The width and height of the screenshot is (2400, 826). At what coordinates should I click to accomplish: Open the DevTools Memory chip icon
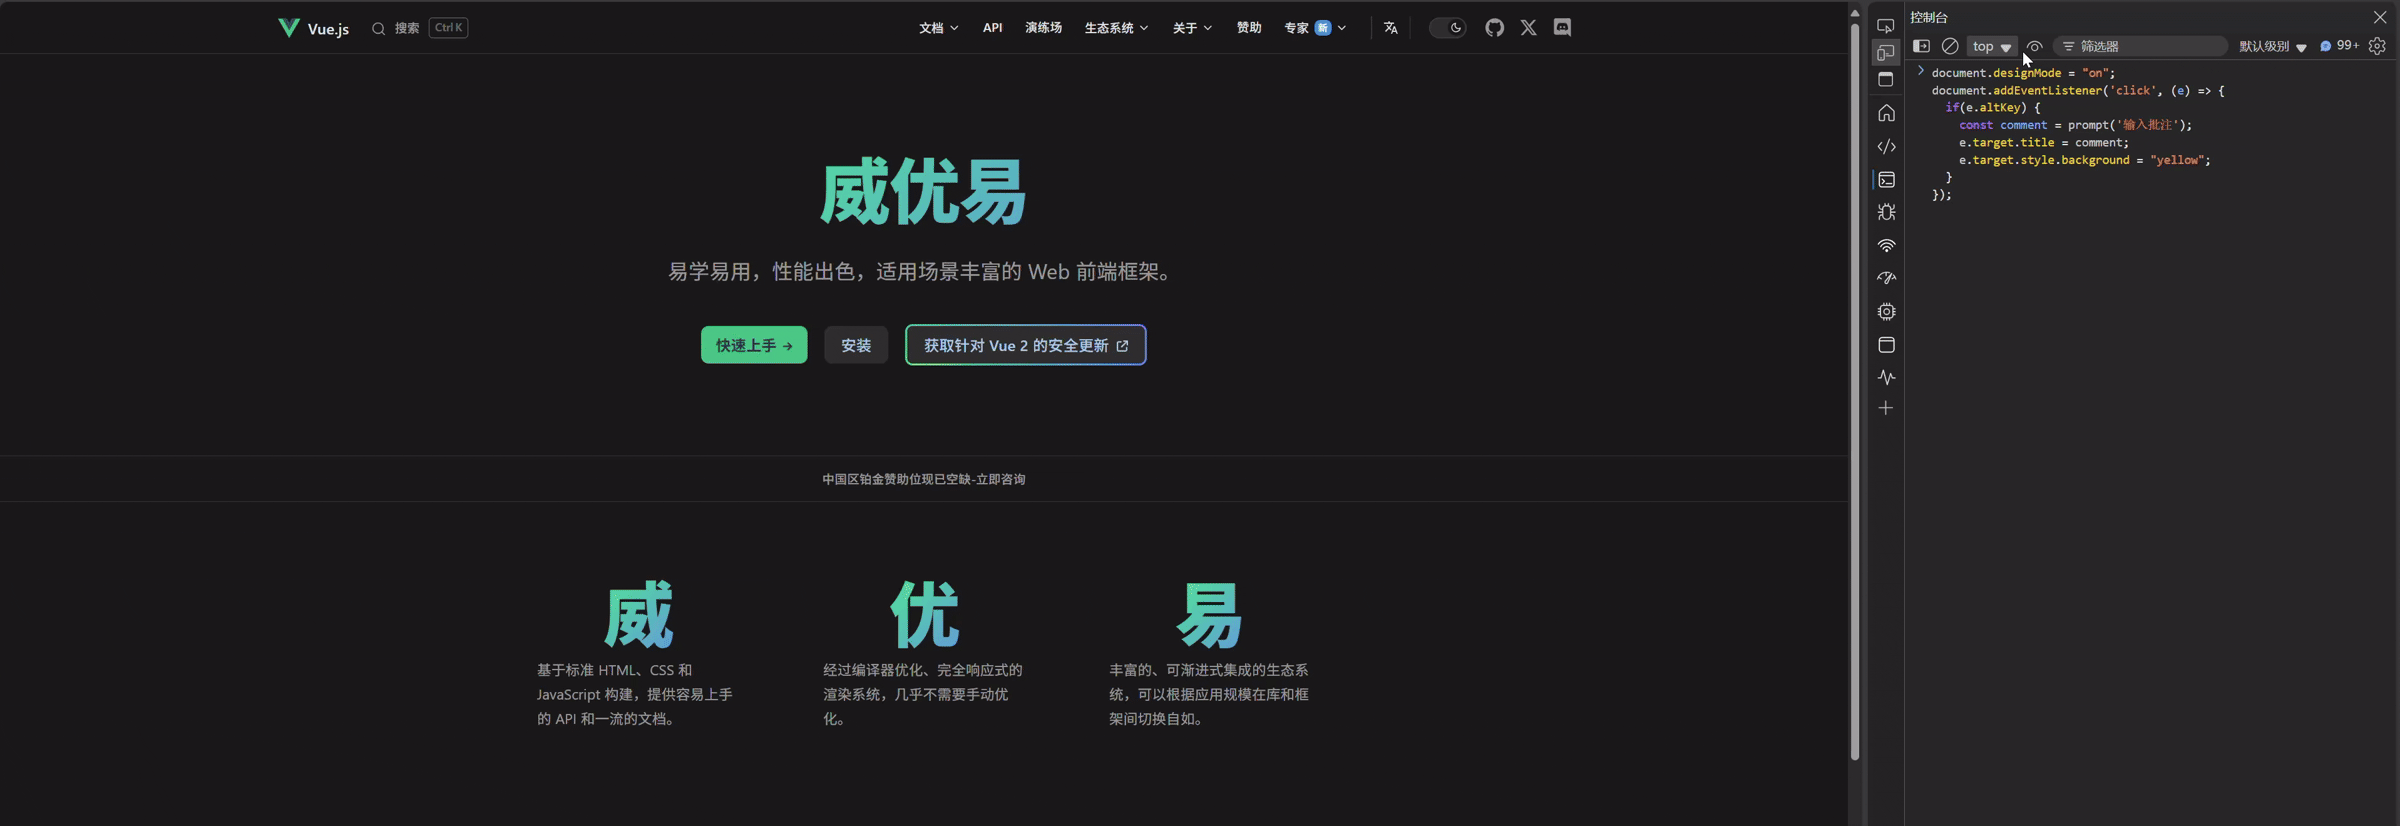point(1886,311)
